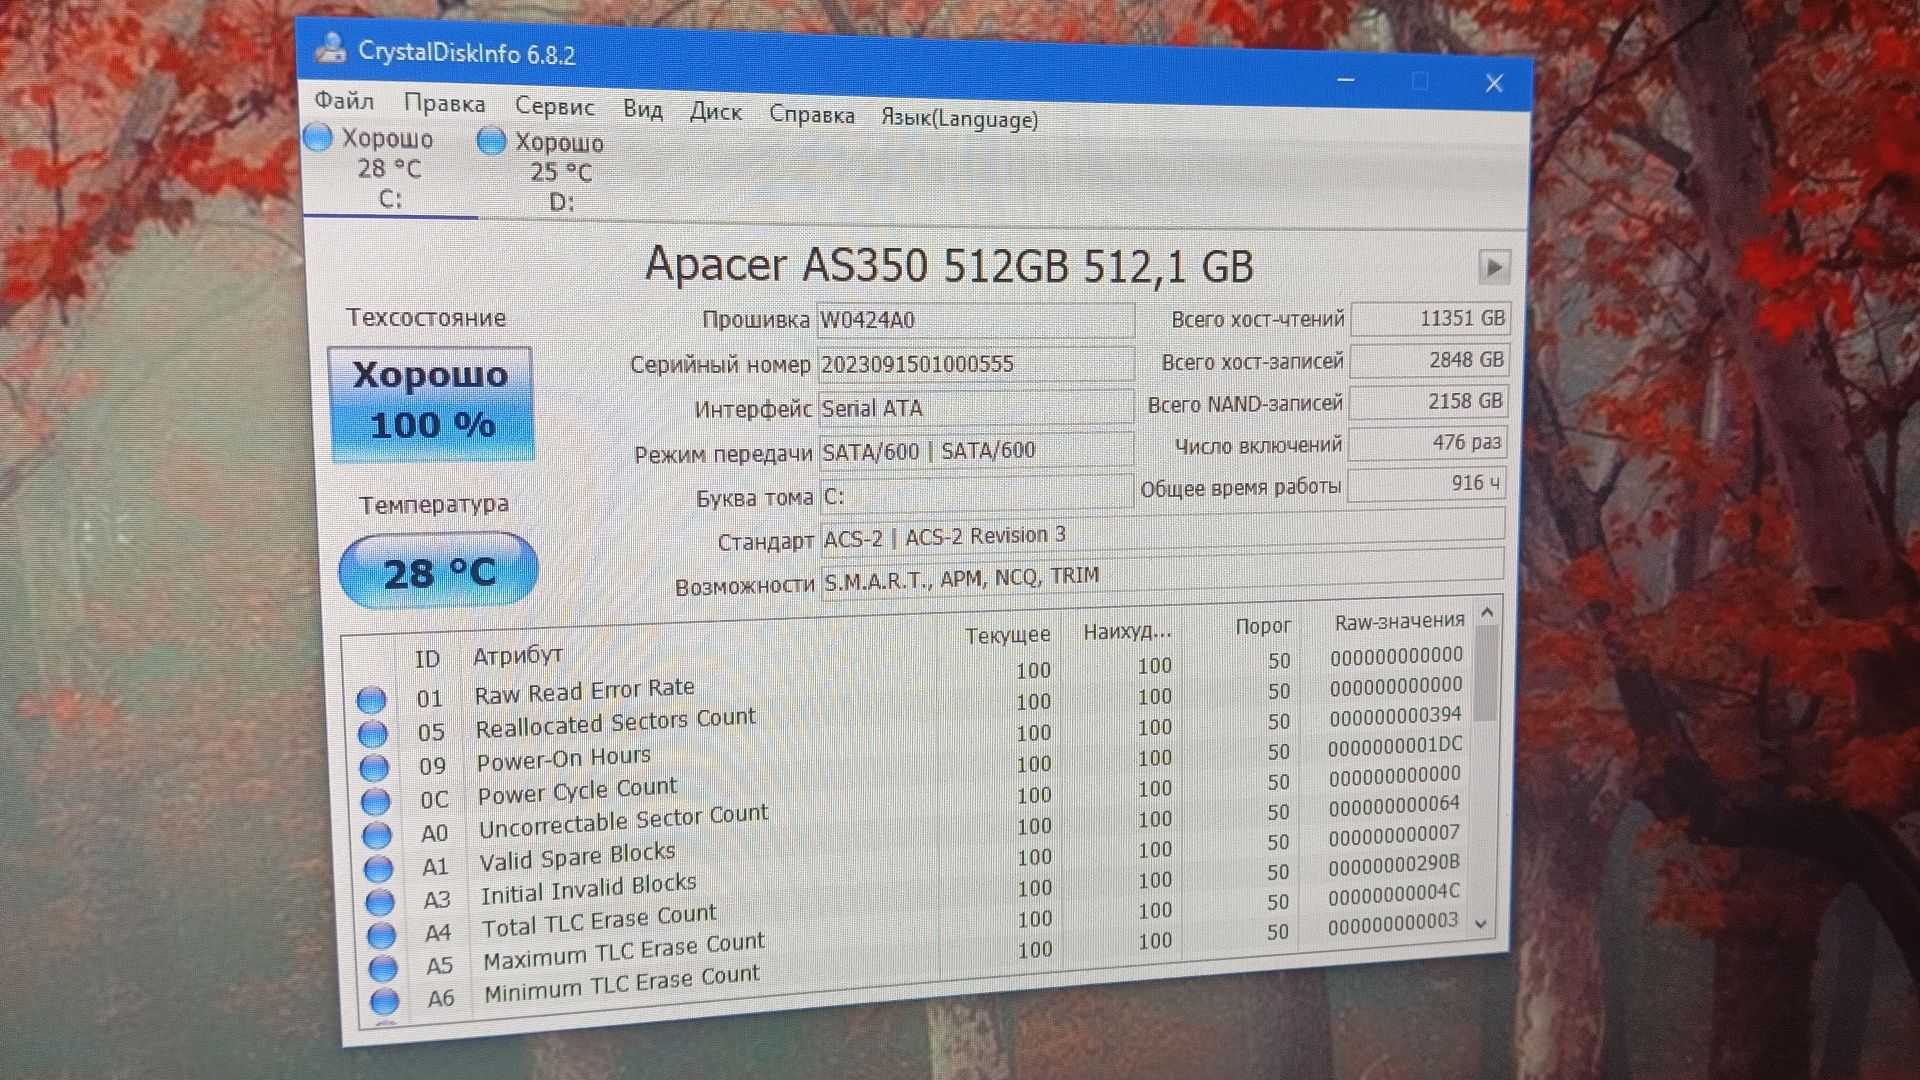Select the Power-On Hours attribute row
This screenshot has width=1920, height=1080.
913,741
